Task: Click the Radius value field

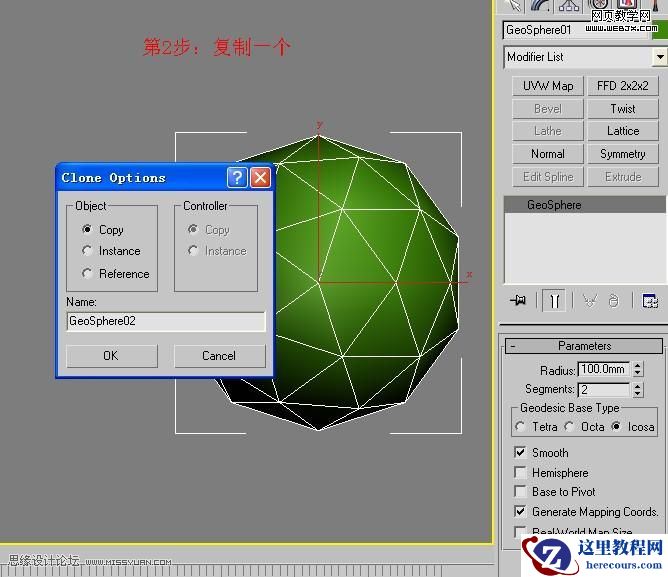Action: pos(604,369)
